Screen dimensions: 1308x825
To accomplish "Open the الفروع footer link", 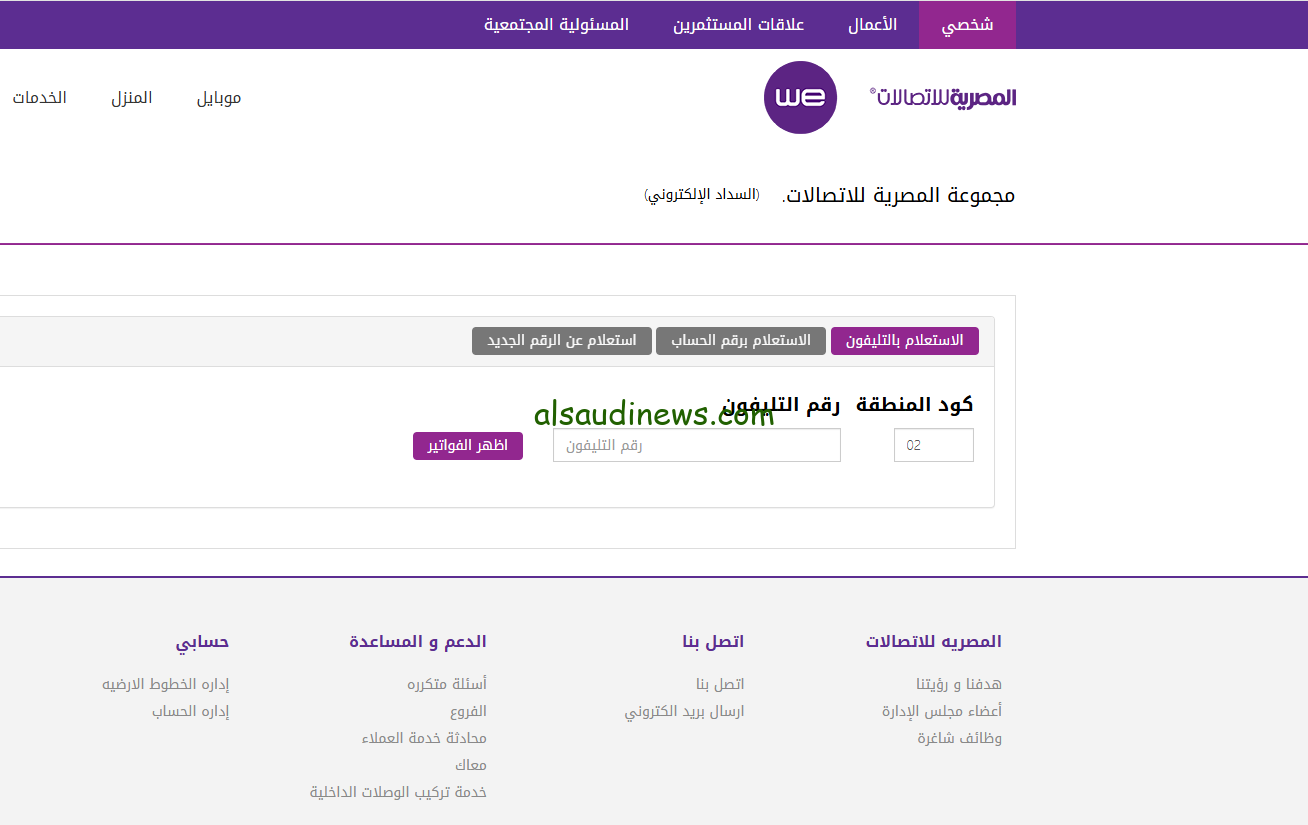I will 468,711.
